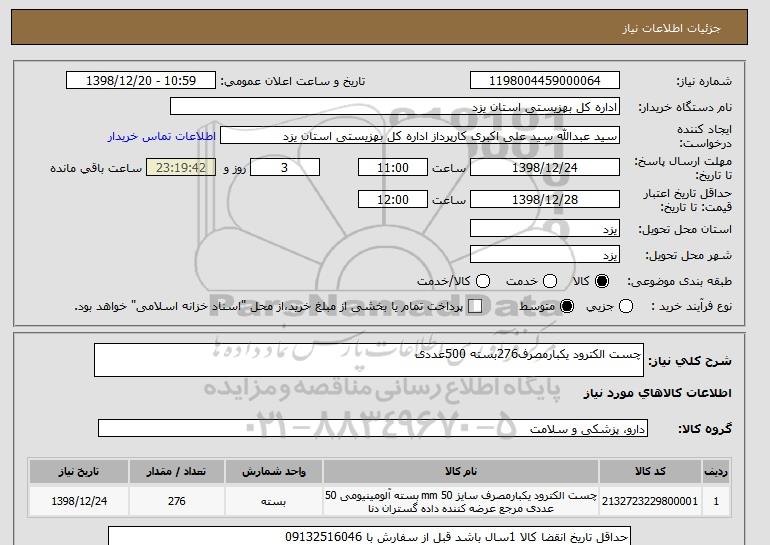The height and width of the screenshot is (545, 770).
Task: Click the جزئیات اطلاعات نیاز header title
Action: (x=671, y=28)
